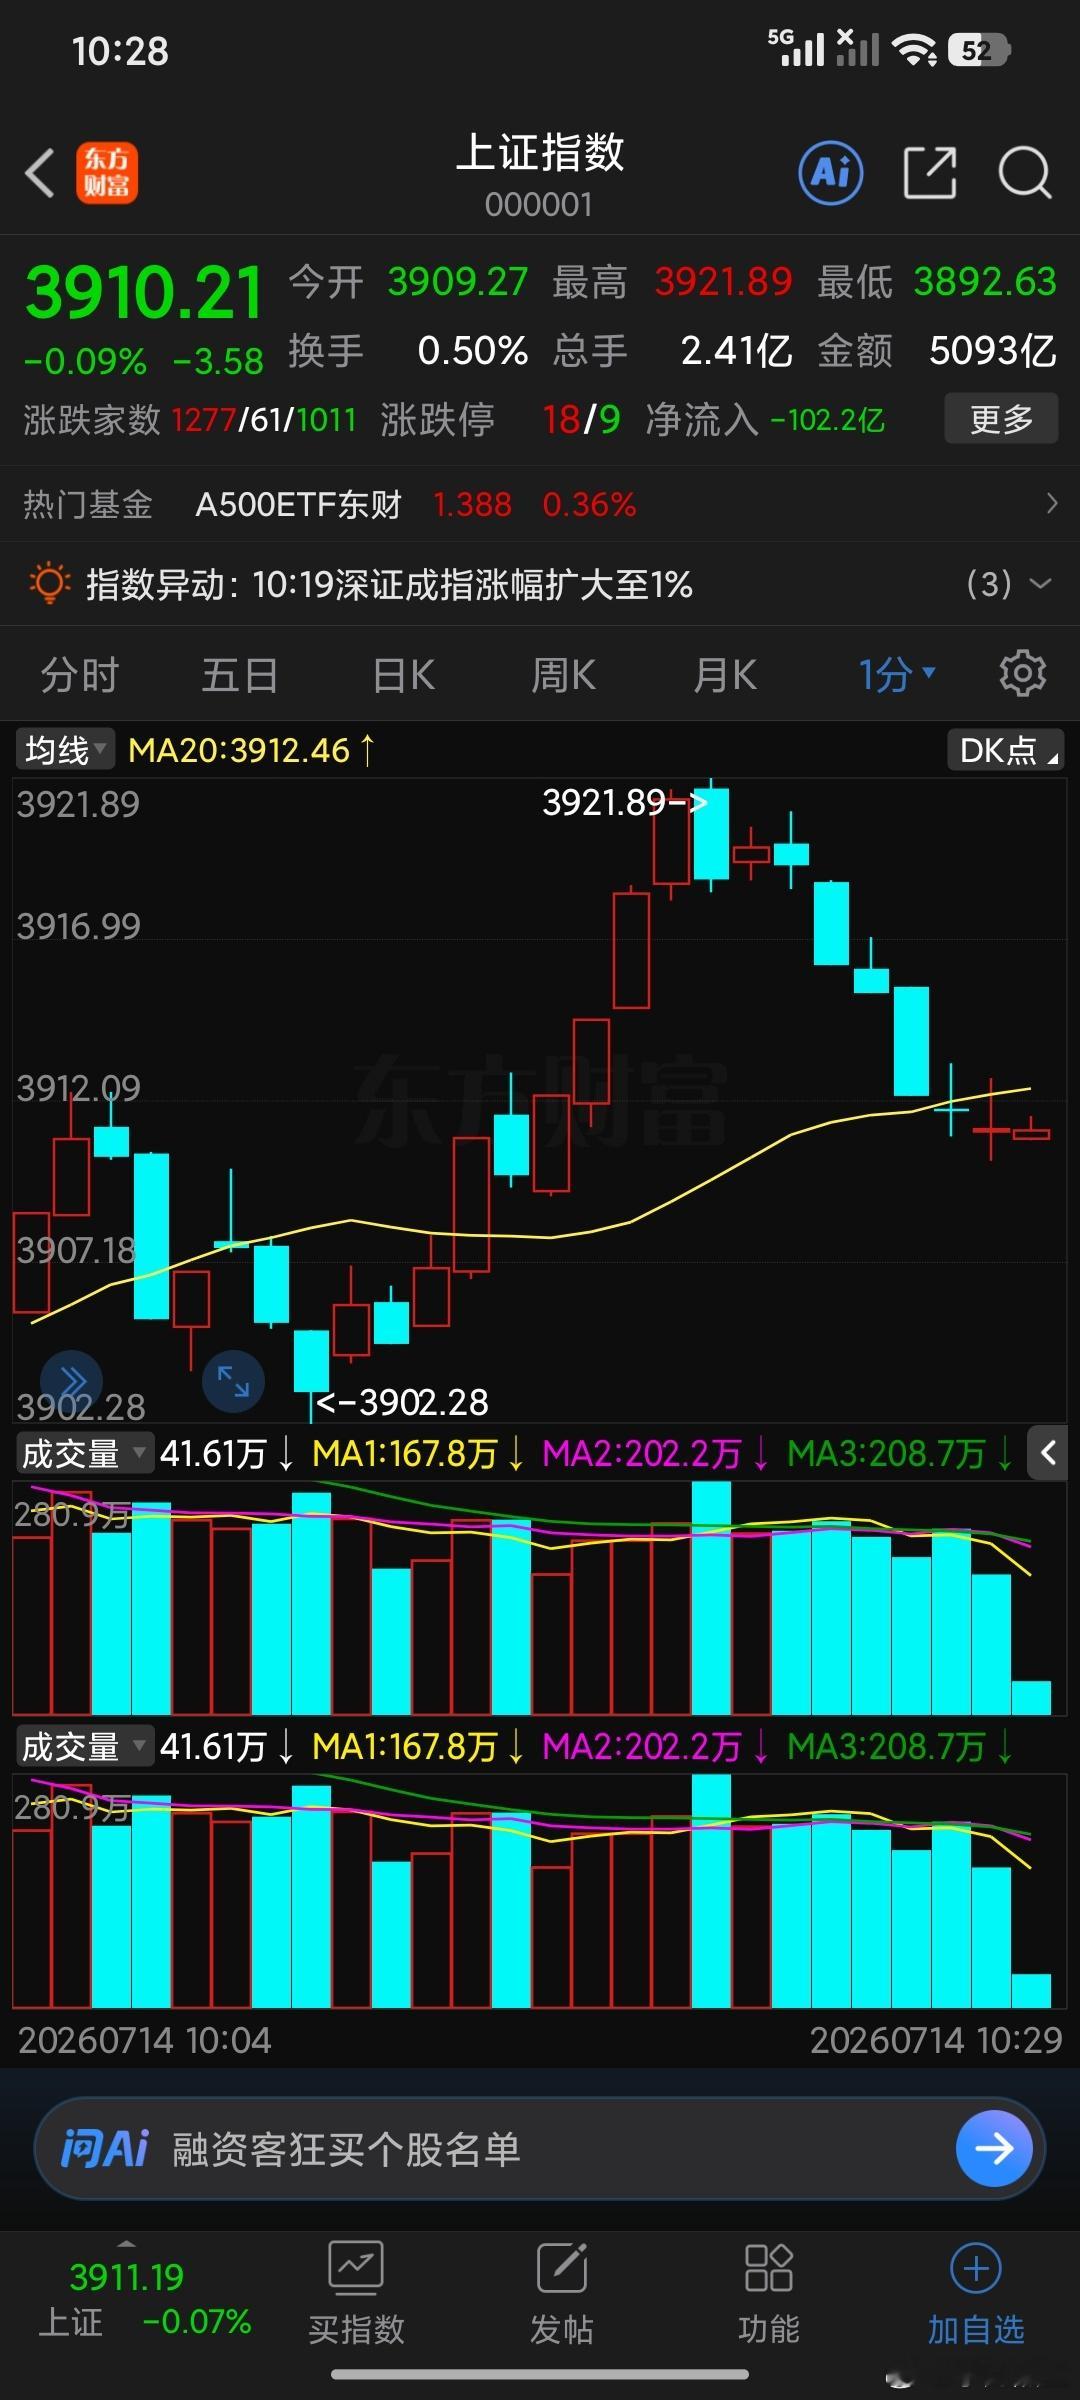
Task: Tap the 换手 0.50% value
Action: pyautogui.click(x=472, y=350)
